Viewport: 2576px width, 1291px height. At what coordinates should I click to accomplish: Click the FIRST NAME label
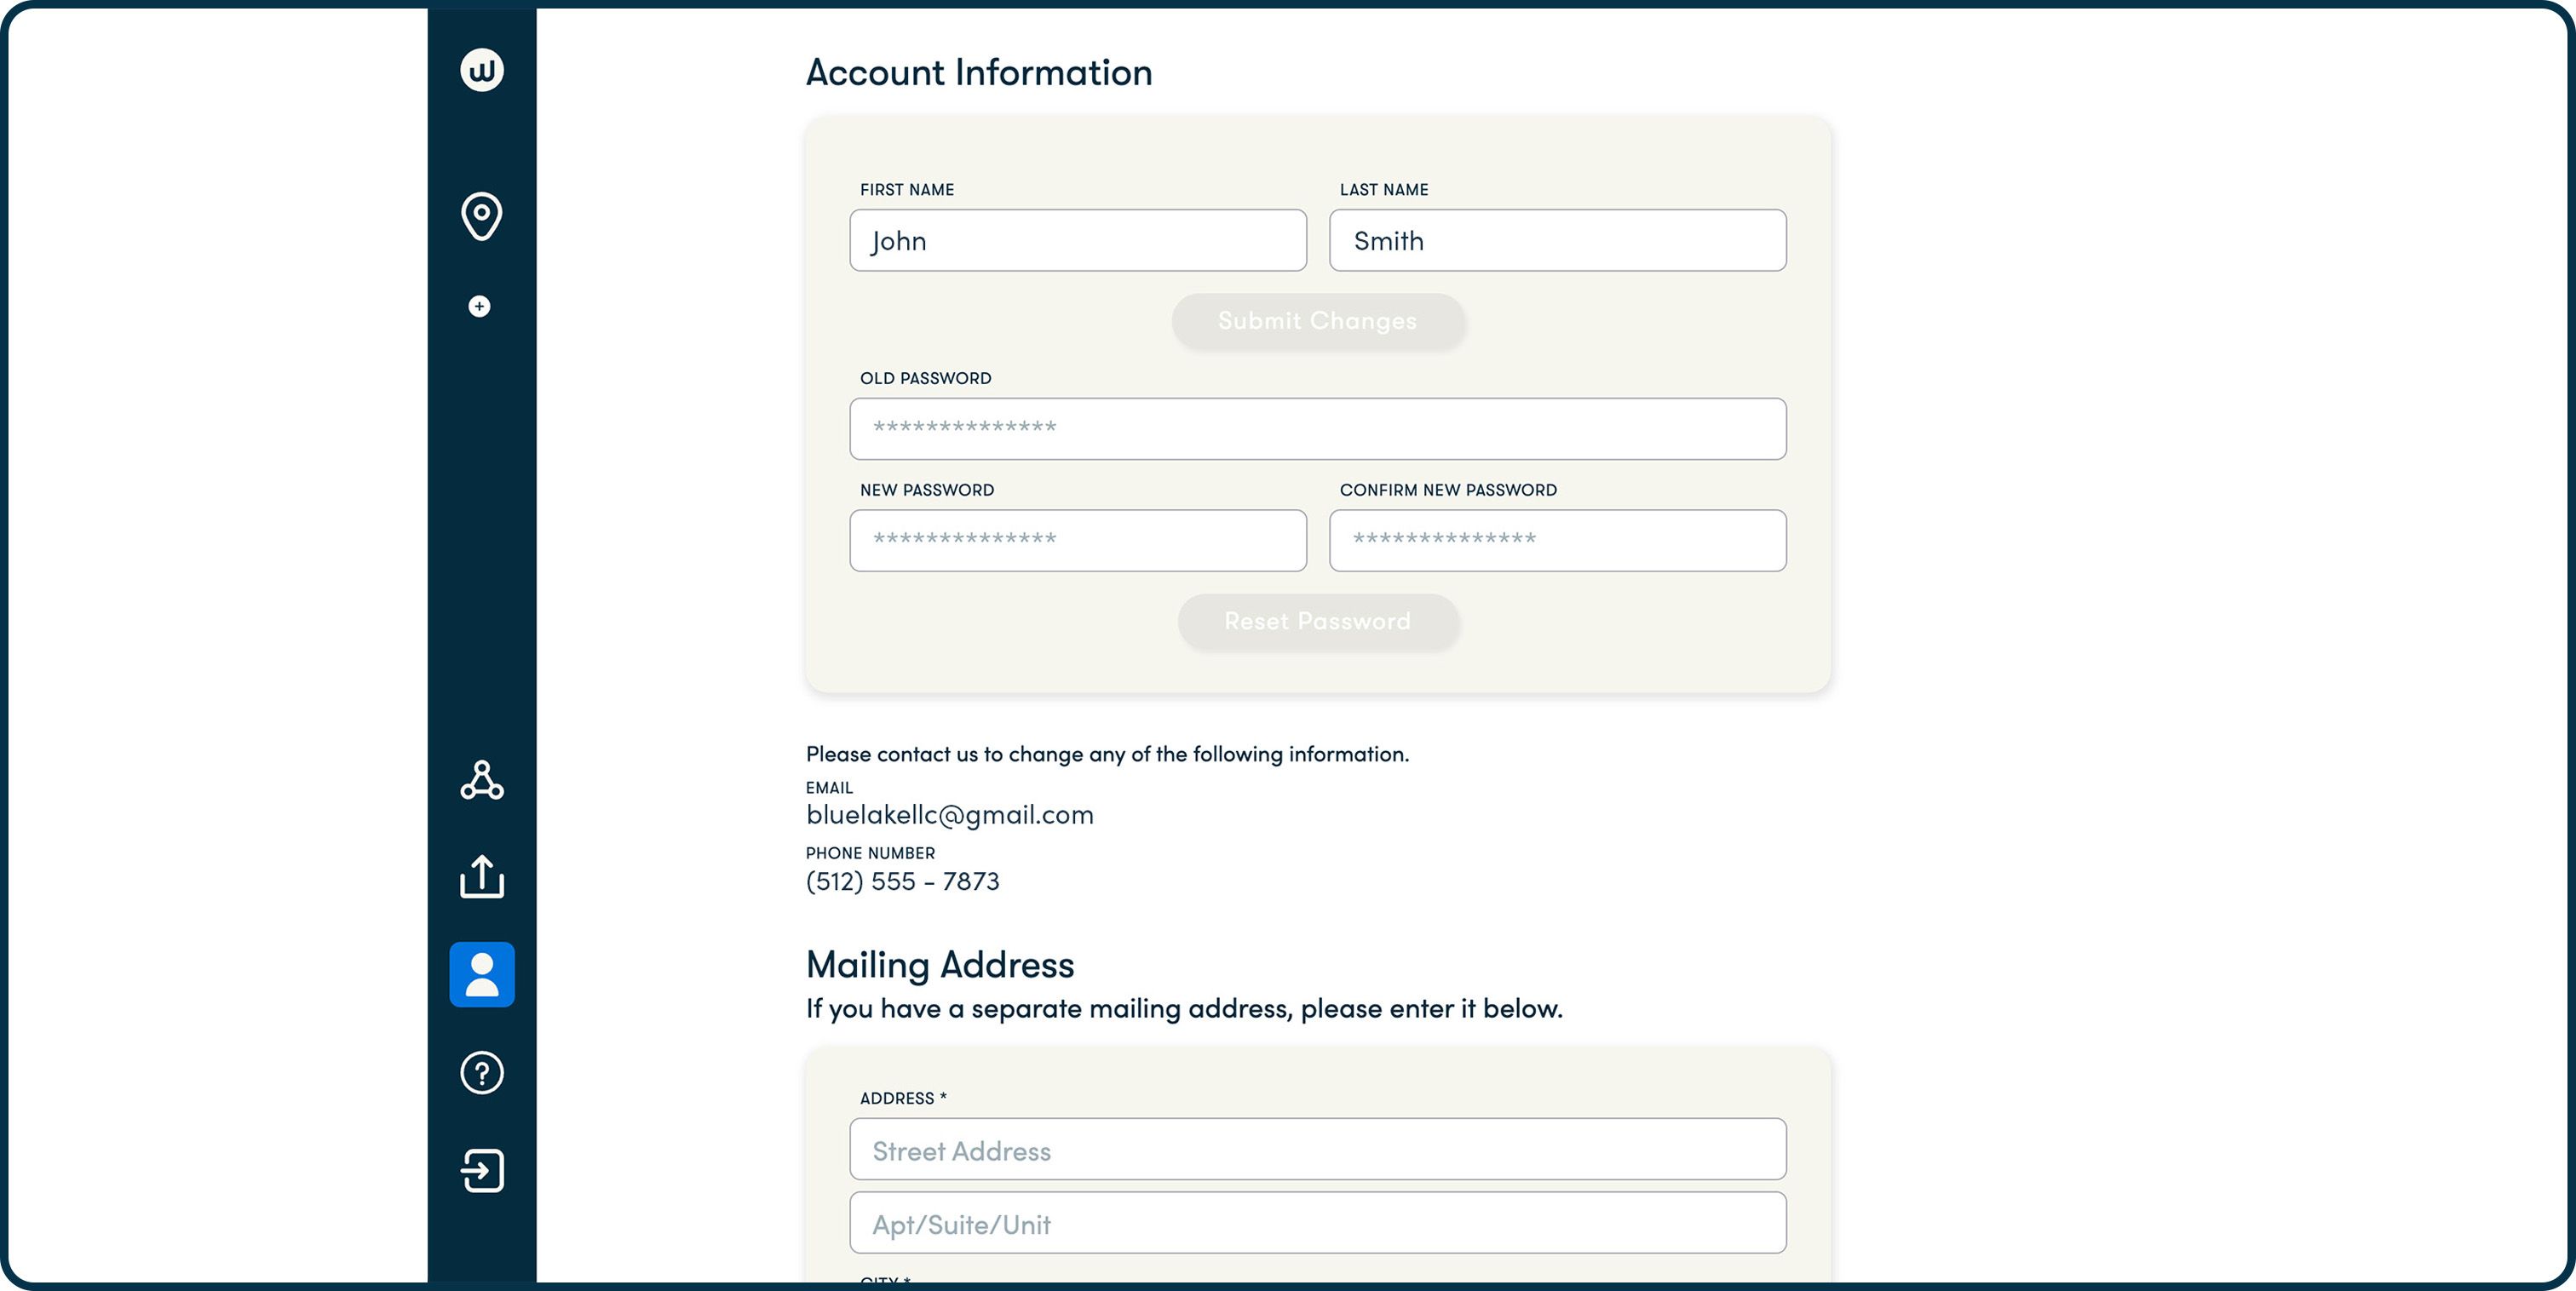[907, 190]
